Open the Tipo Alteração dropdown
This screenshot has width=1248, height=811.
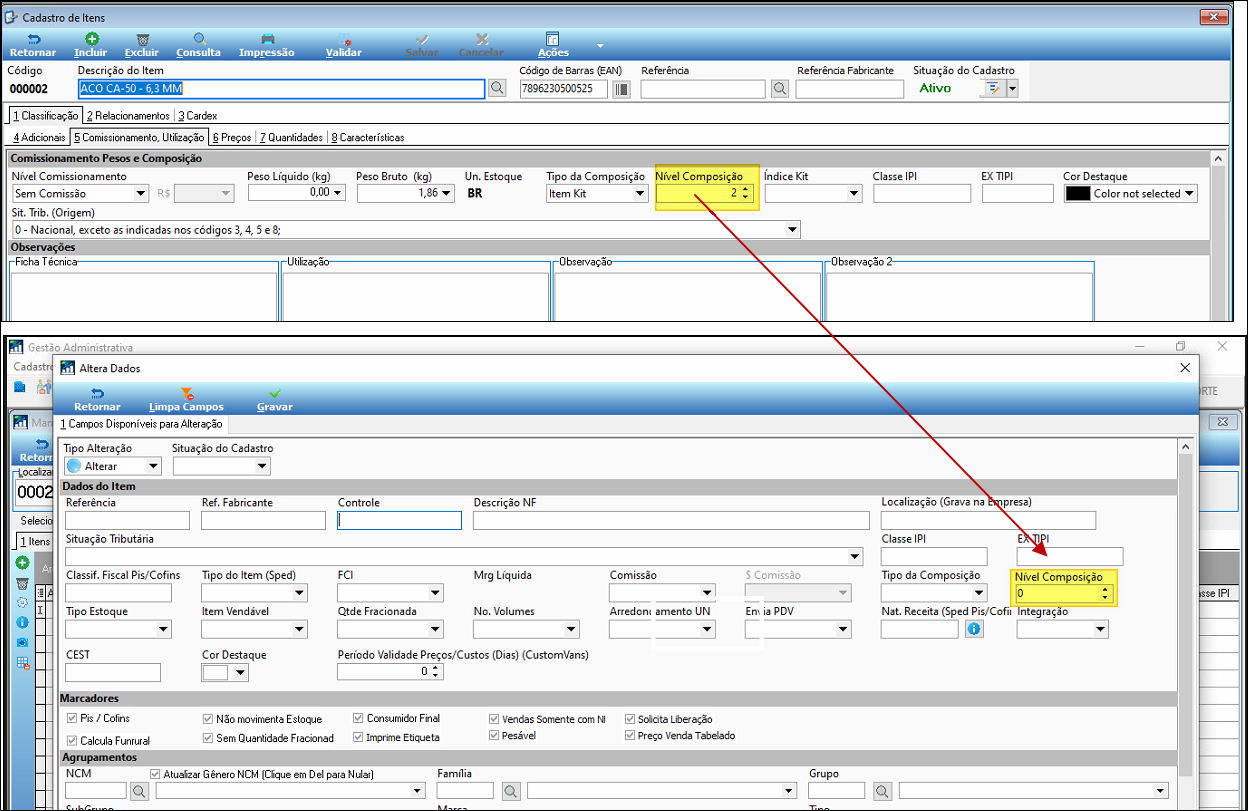click(x=153, y=466)
